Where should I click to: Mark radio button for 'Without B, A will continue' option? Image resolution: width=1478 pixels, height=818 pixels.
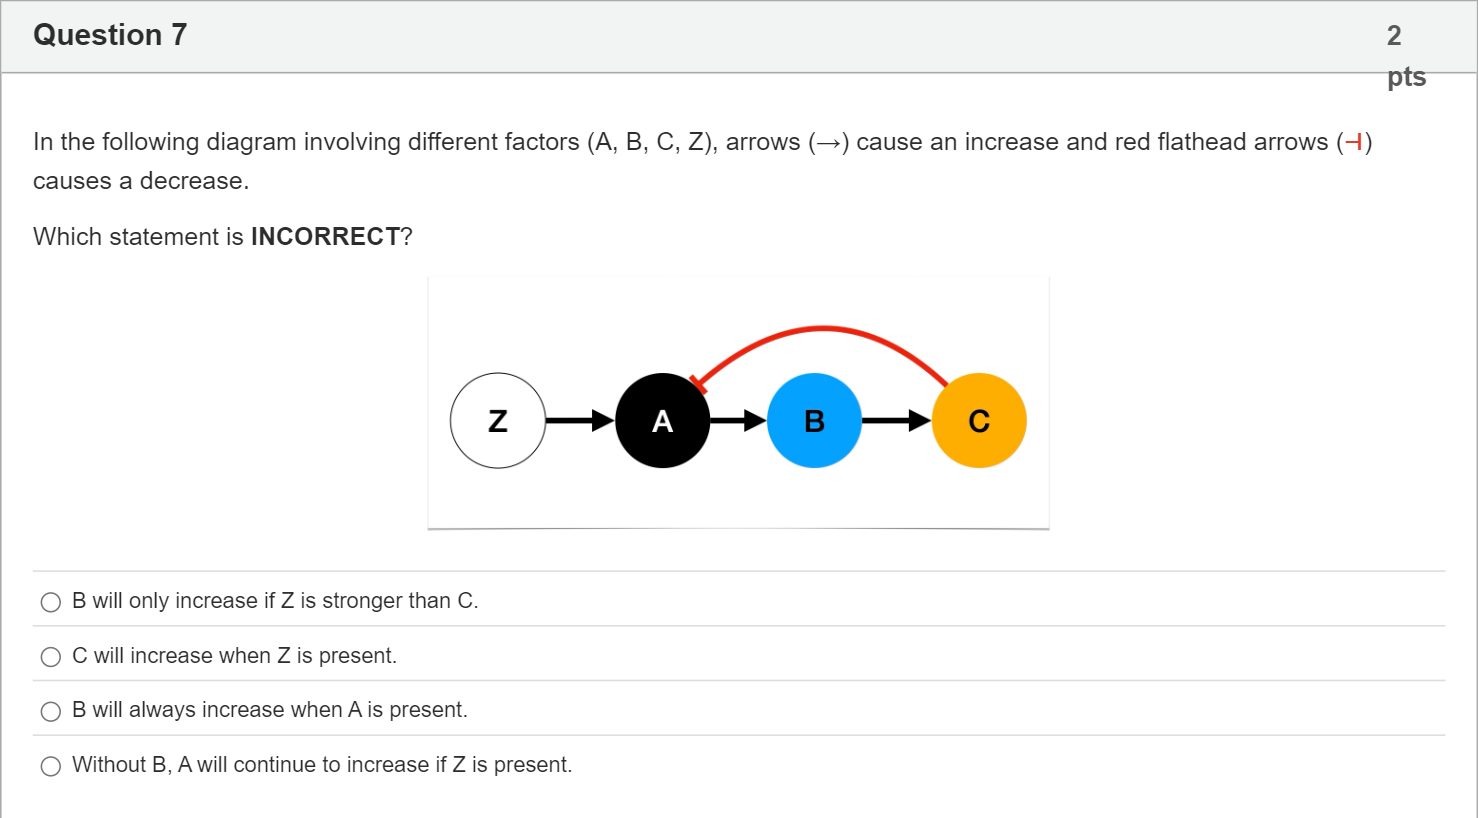tap(51, 766)
